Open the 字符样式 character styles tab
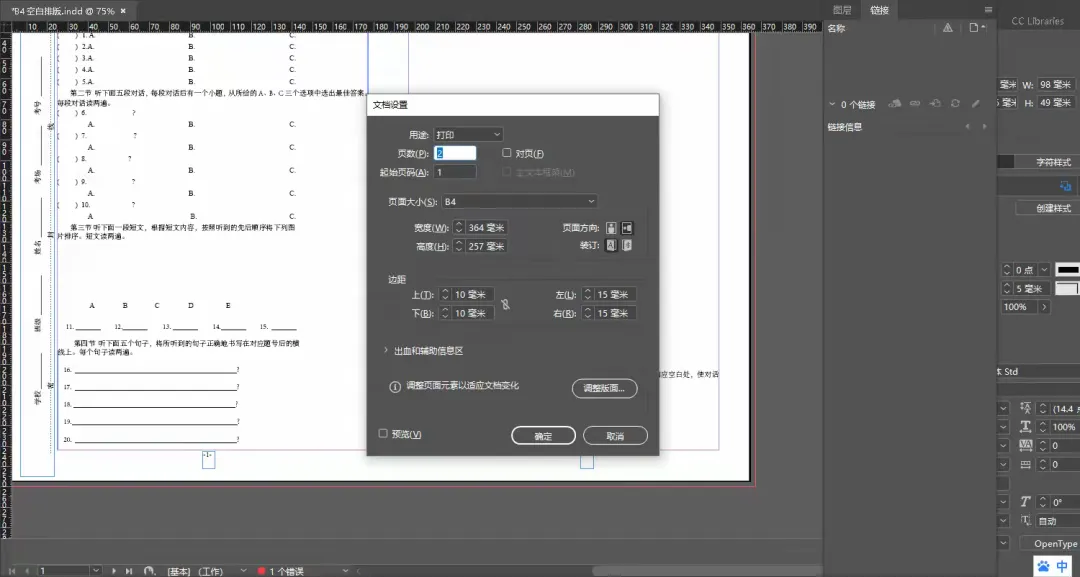 pyautogui.click(x=1054, y=162)
